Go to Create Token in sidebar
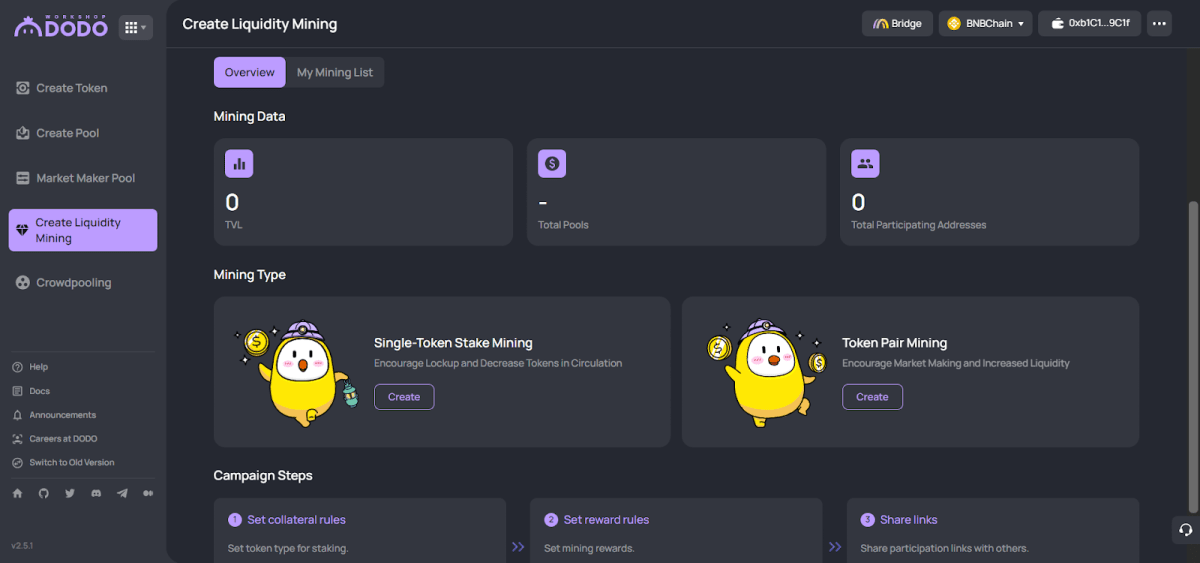 pos(72,88)
